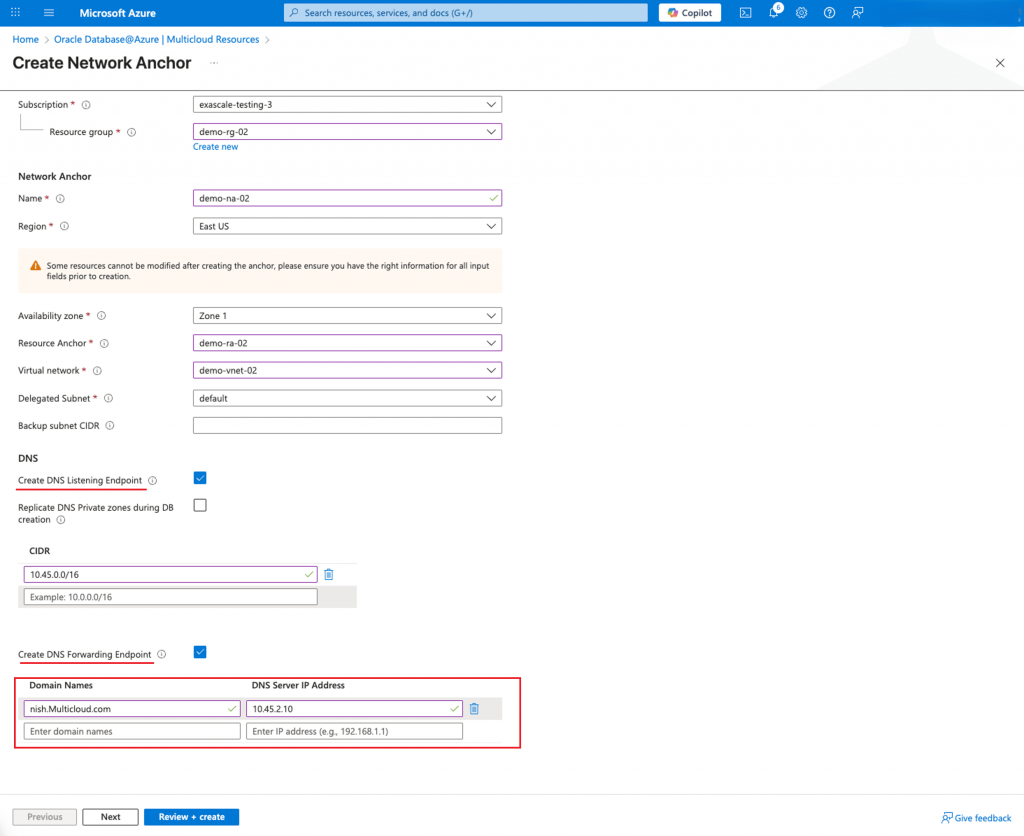Open the Region dropdown showing East US

346,226
